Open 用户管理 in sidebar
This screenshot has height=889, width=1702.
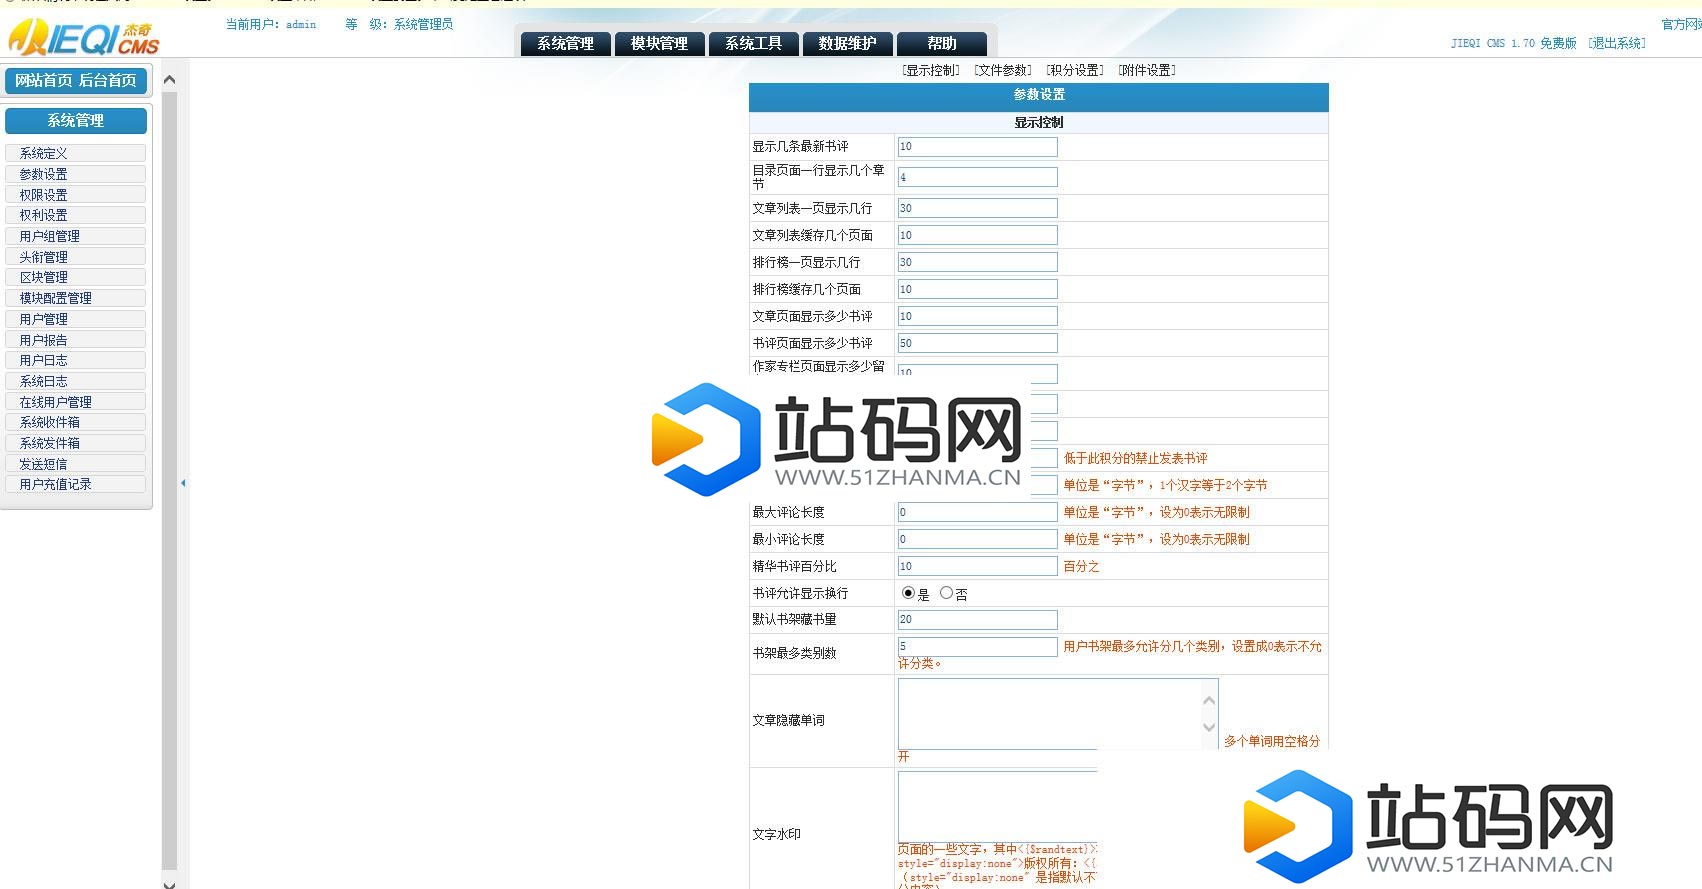click(x=76, y=319)
